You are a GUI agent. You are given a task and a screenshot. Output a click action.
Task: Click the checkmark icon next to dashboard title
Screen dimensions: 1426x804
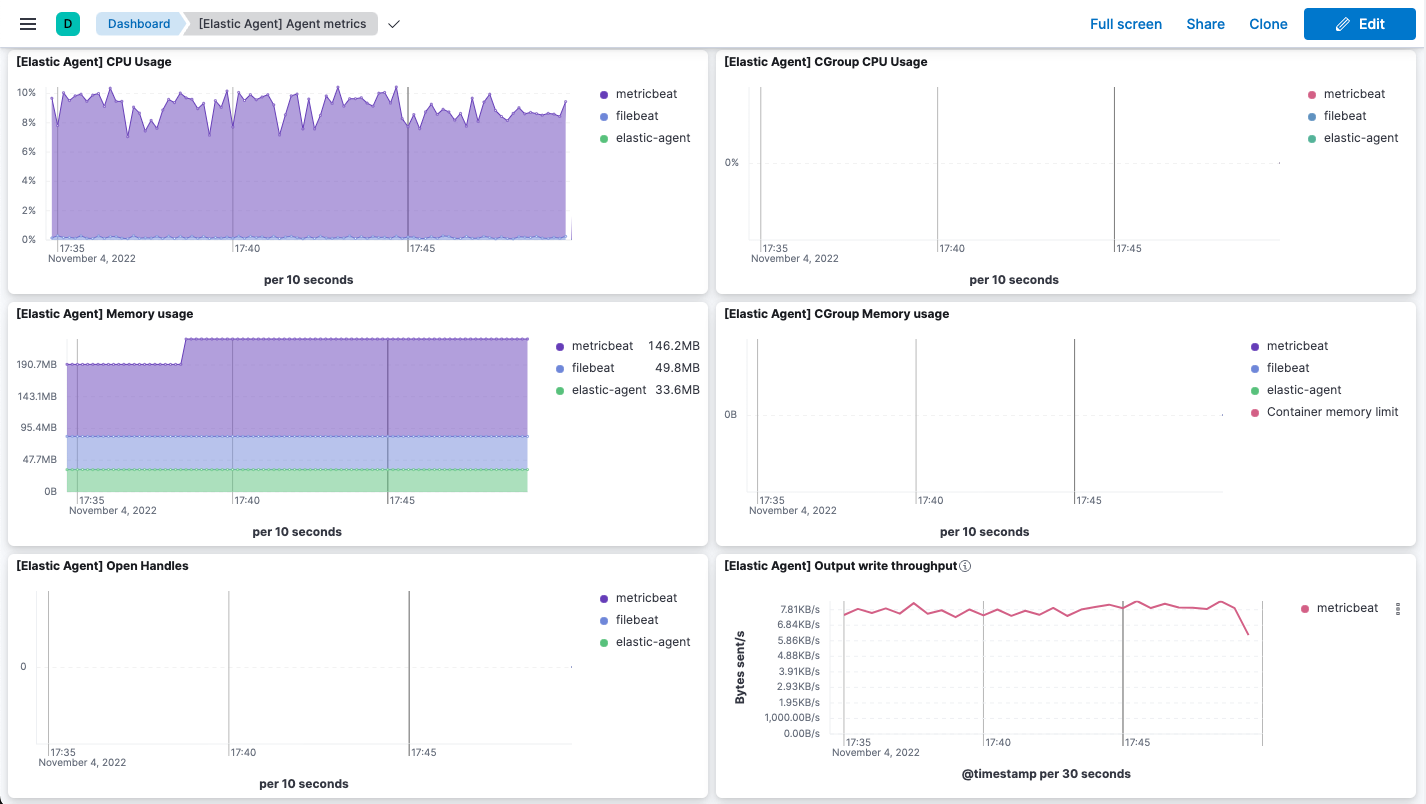coord(393,24)
